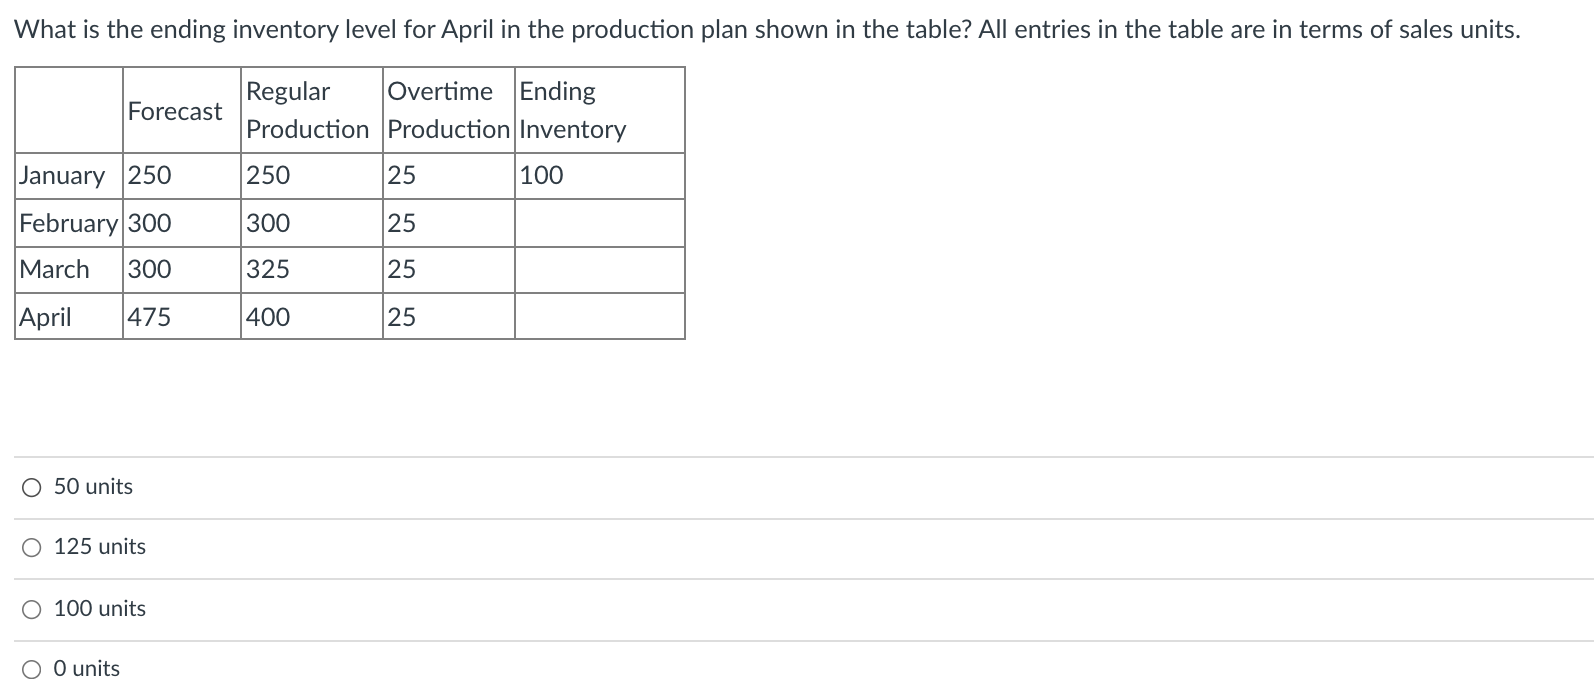Select the 0 units radio button

point(31,668)
